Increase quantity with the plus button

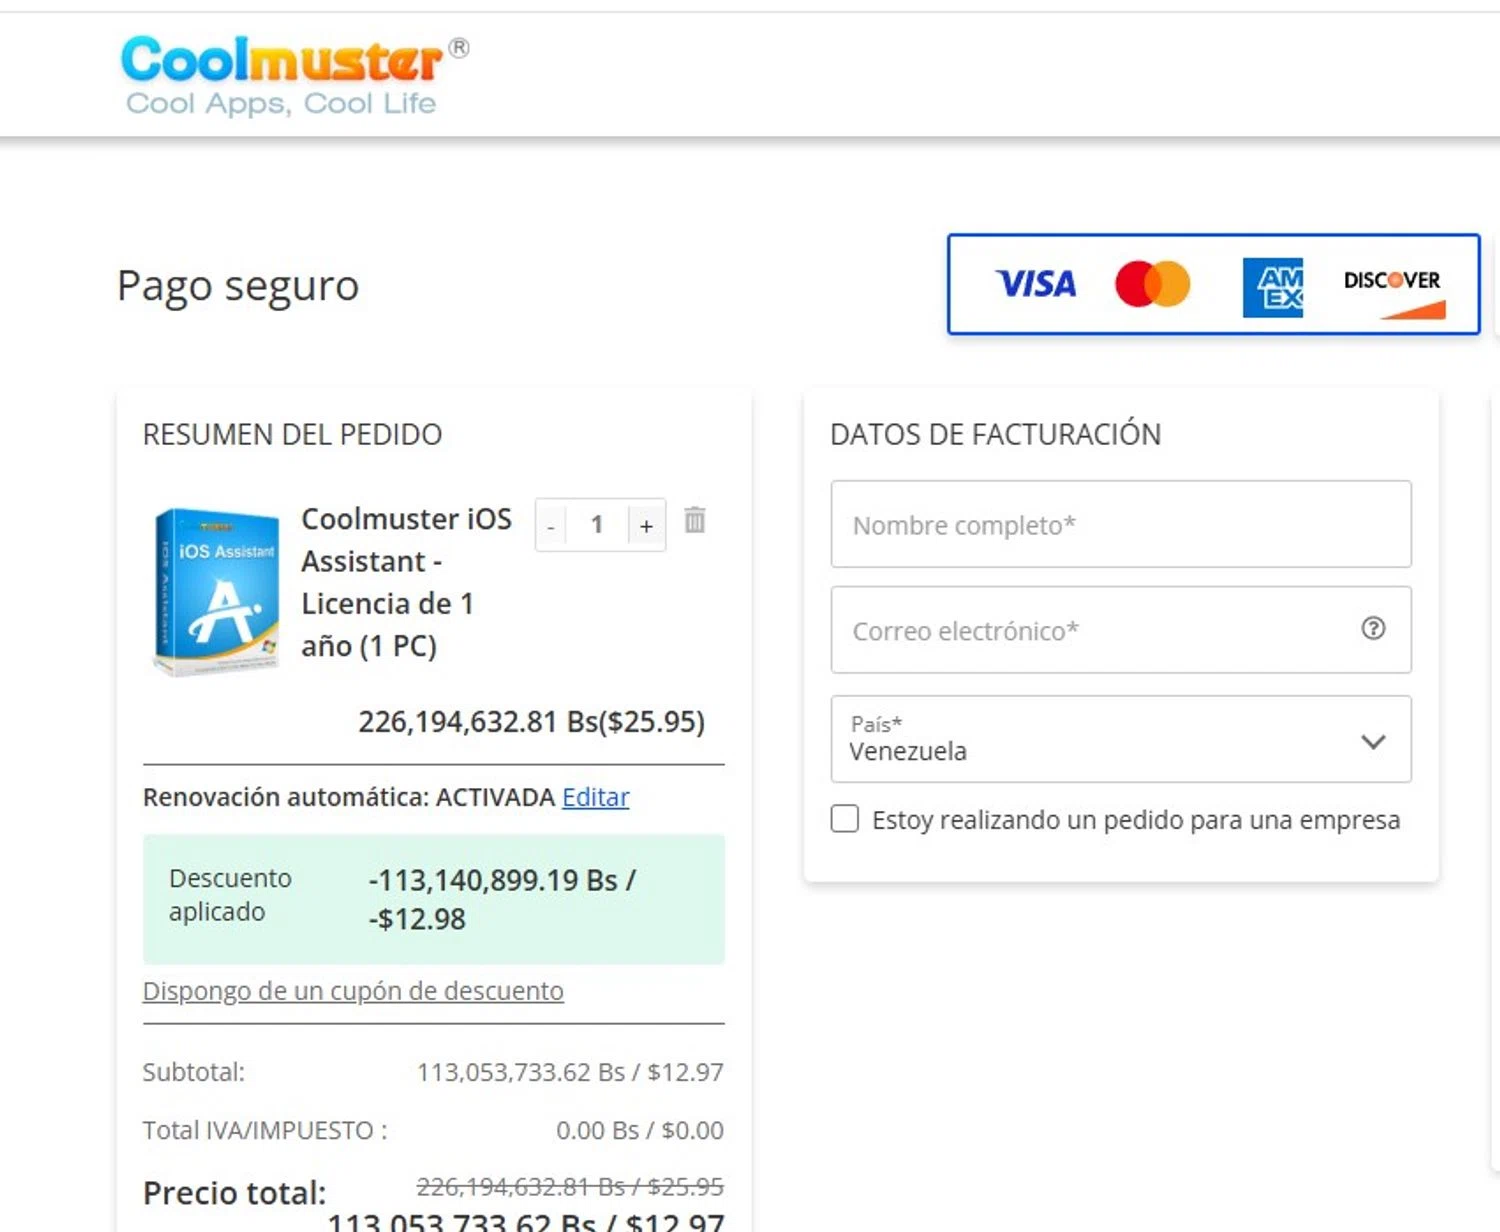(646, 525)
